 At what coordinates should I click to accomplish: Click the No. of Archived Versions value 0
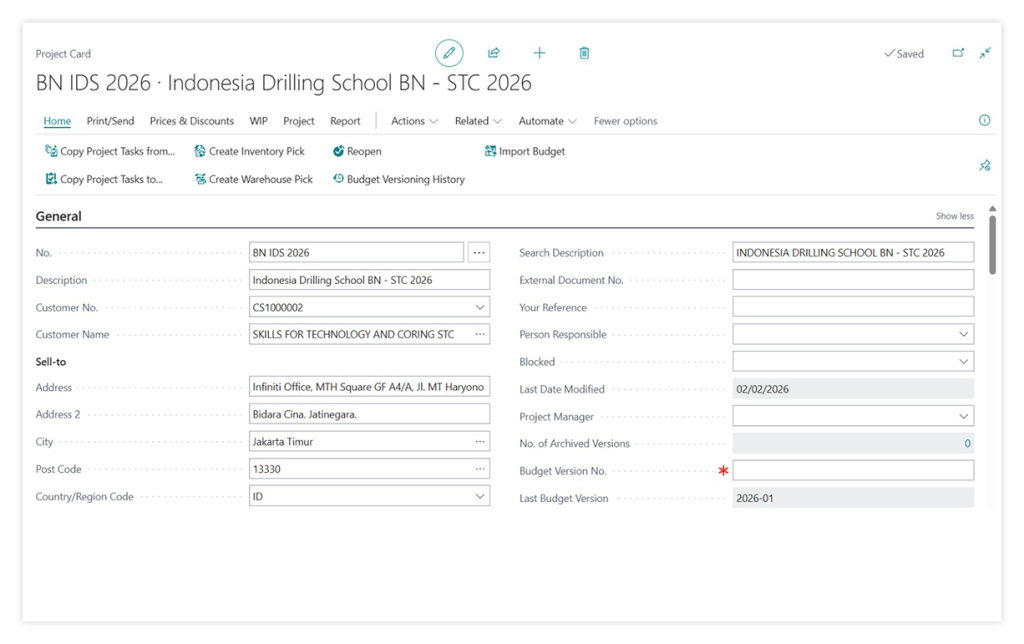click(967, 443)
